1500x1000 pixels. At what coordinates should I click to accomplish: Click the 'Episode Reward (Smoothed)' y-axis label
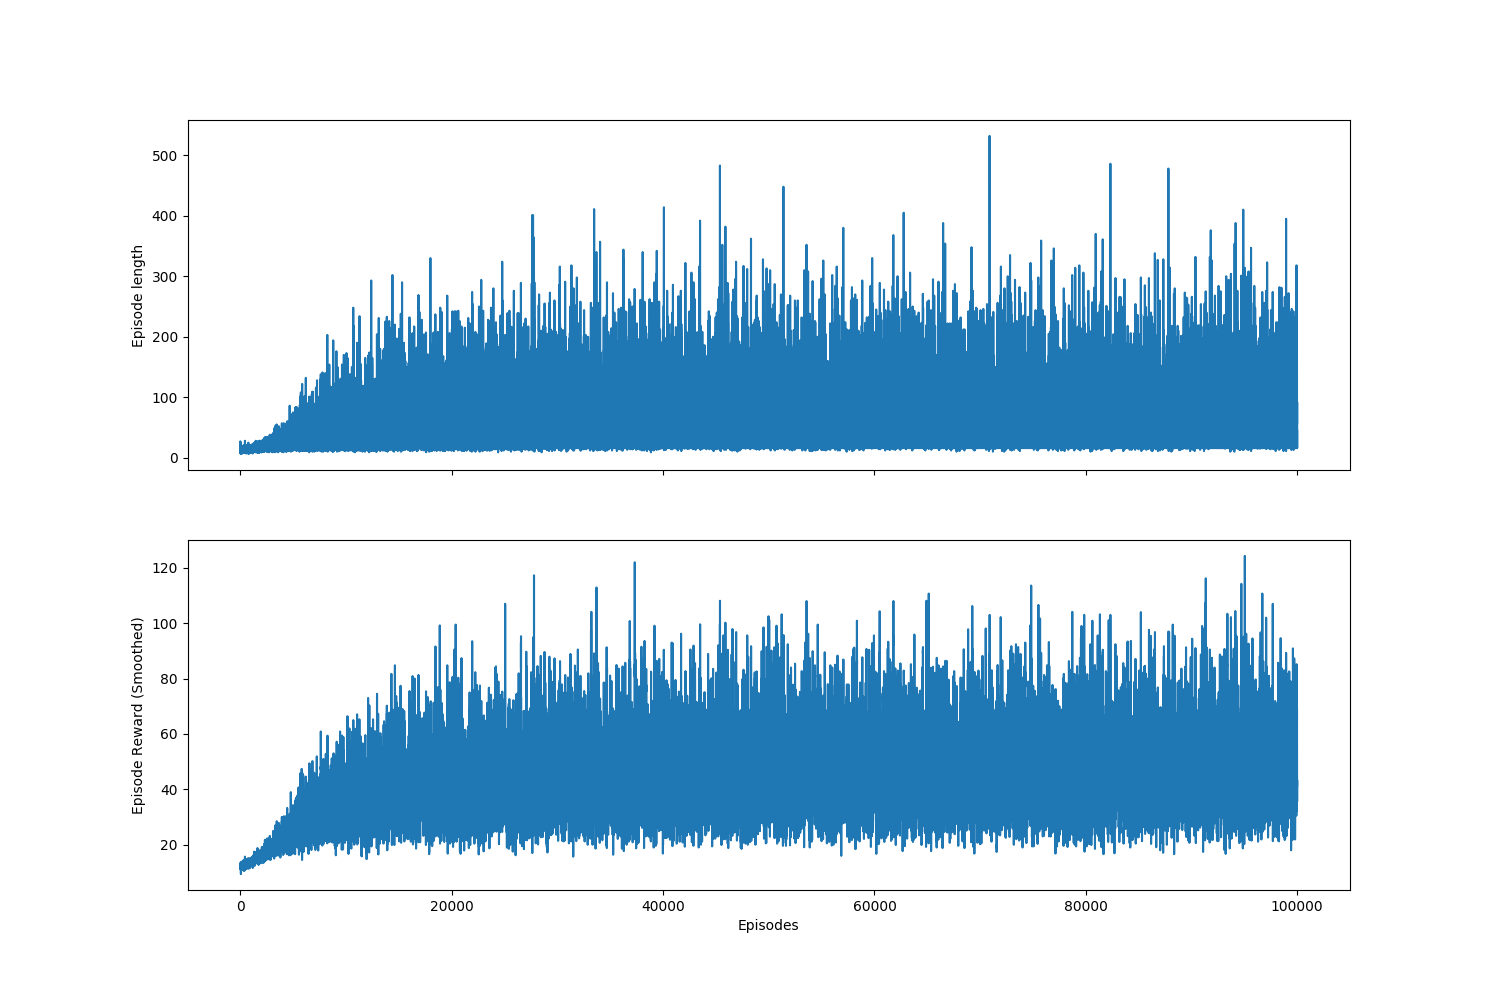138,715
